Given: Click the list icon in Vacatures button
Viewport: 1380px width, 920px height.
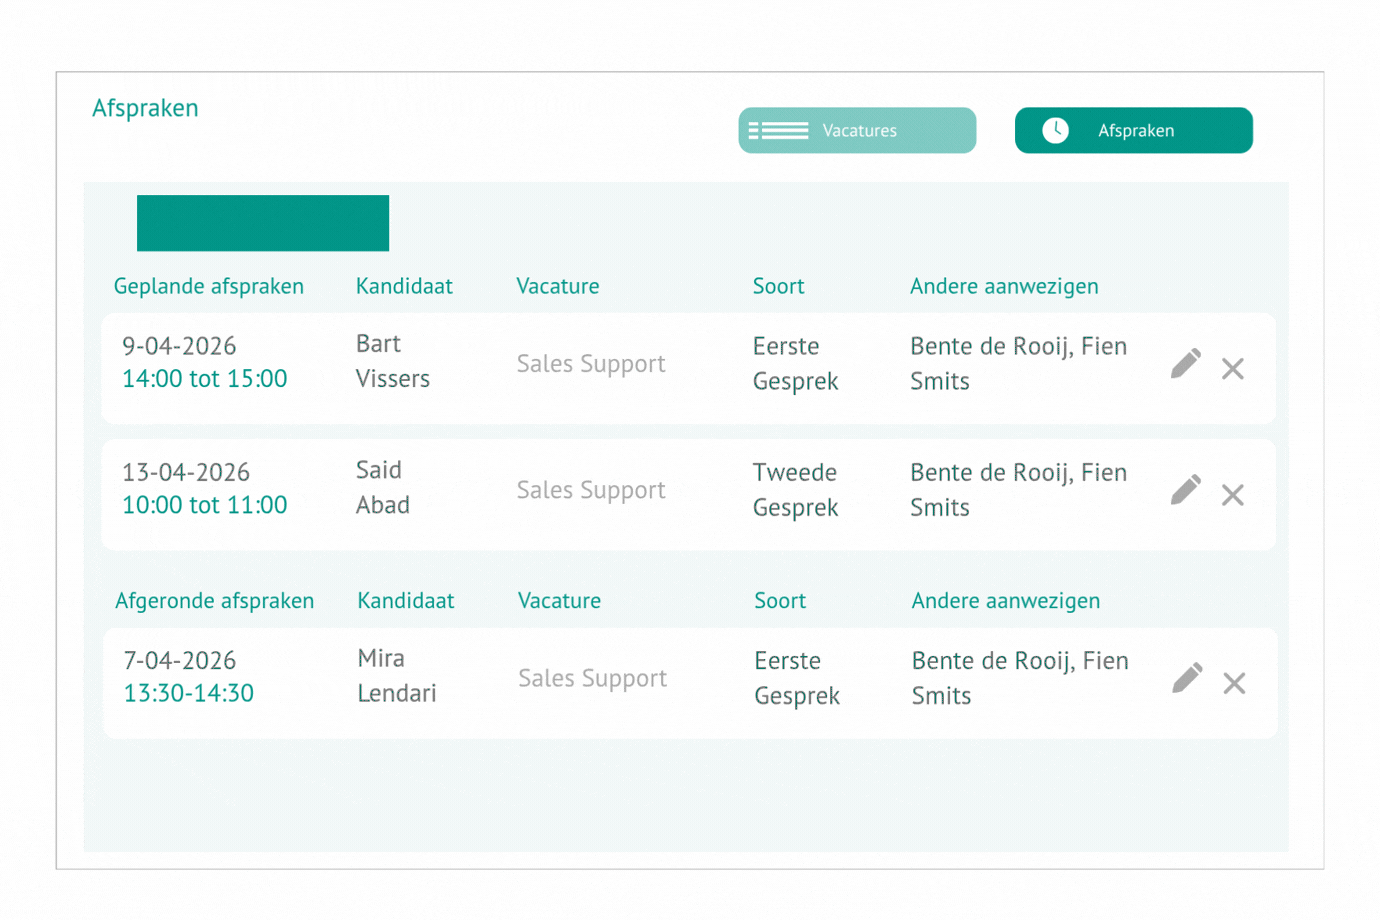Looking at the screenshot, I should point(778,131).
